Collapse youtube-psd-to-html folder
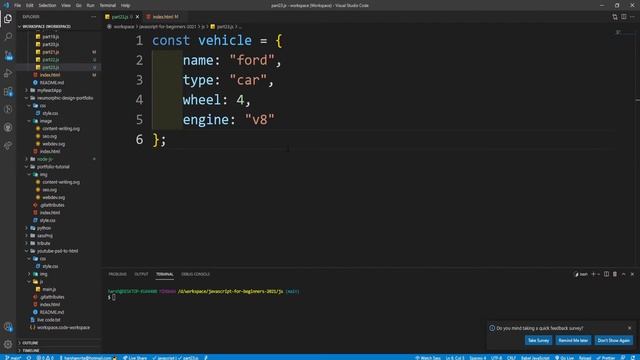This screenshot has width=640, height=360. [58, 251]
